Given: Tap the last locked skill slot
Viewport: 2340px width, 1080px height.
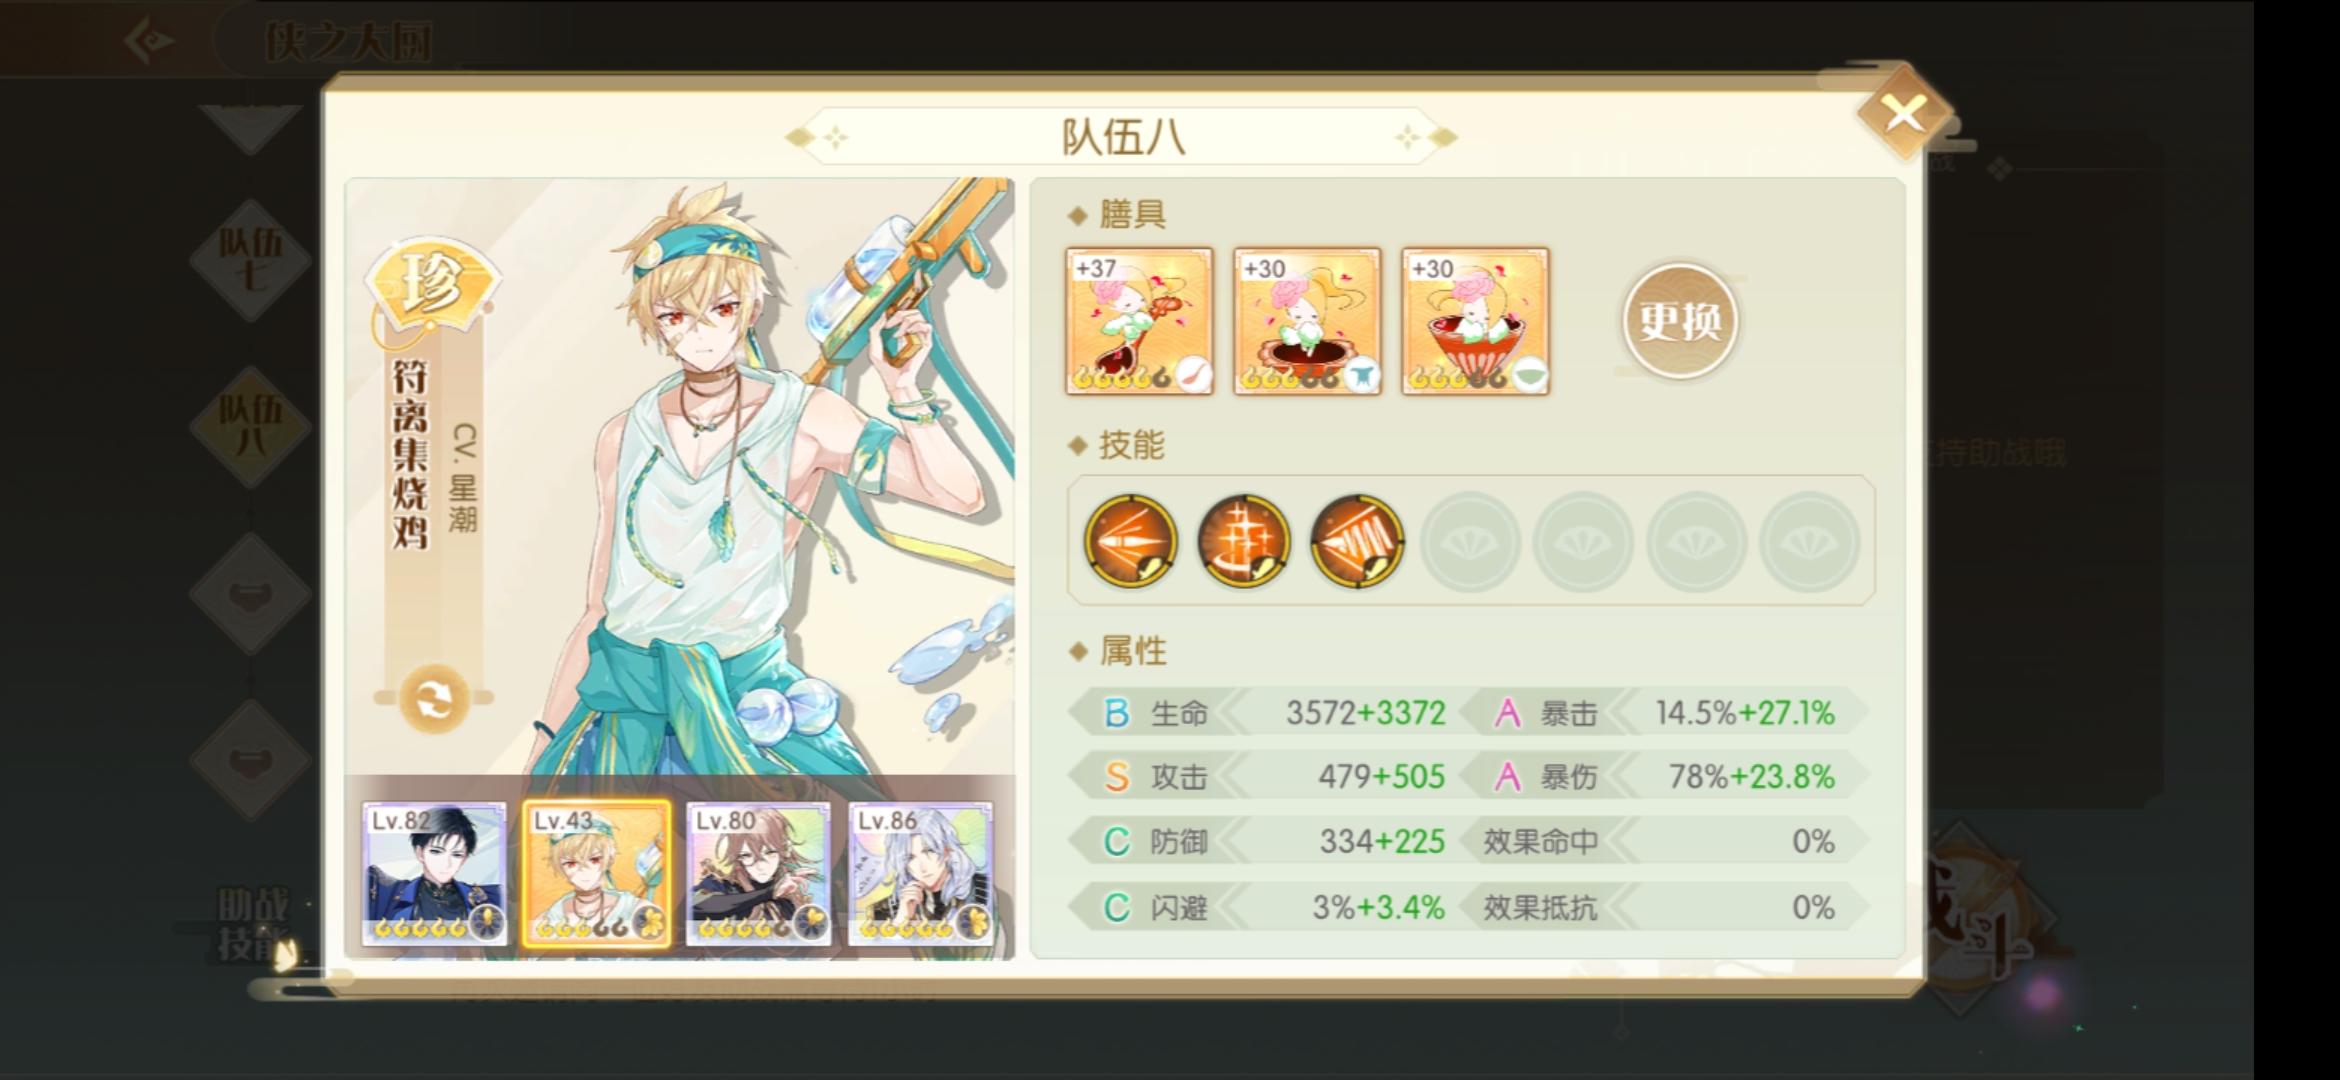Looking at the screenshot, I should [1809, 541].
